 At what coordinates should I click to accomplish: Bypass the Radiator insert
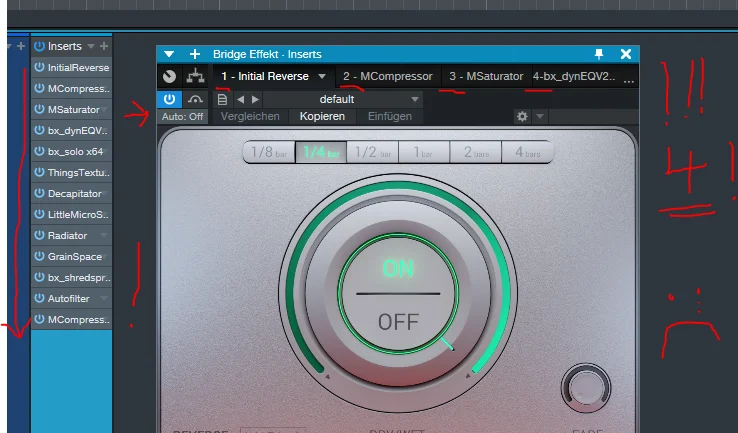point(39,235)
